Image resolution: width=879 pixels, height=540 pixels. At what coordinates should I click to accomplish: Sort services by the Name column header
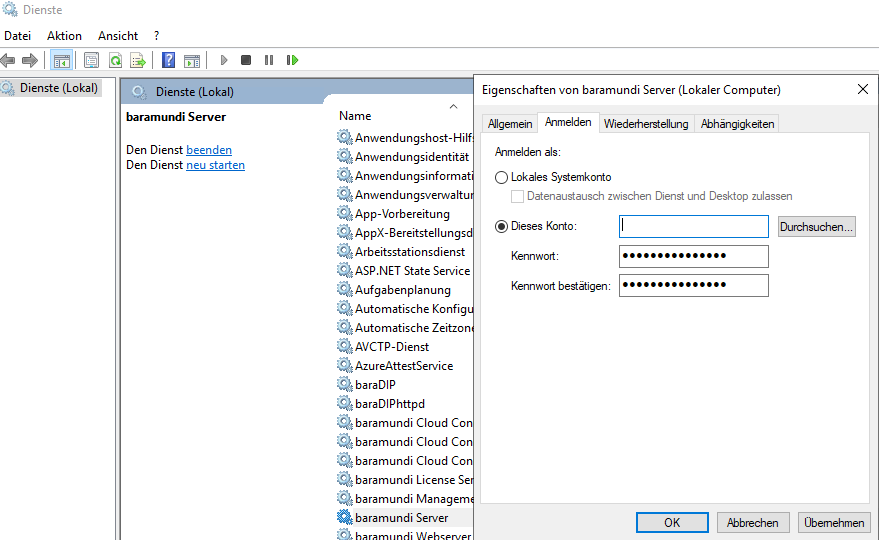355,116
